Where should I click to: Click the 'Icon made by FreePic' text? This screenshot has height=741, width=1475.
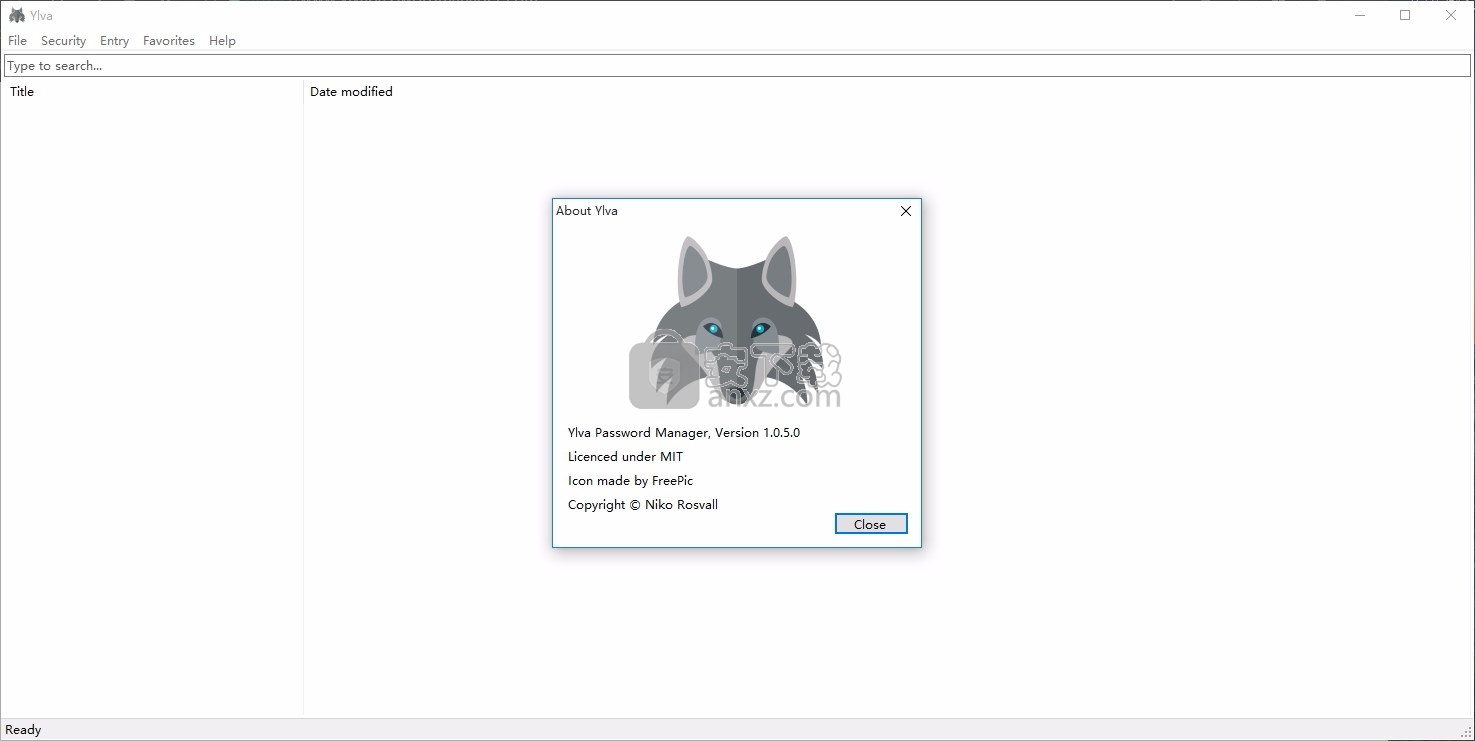[630, 481]
